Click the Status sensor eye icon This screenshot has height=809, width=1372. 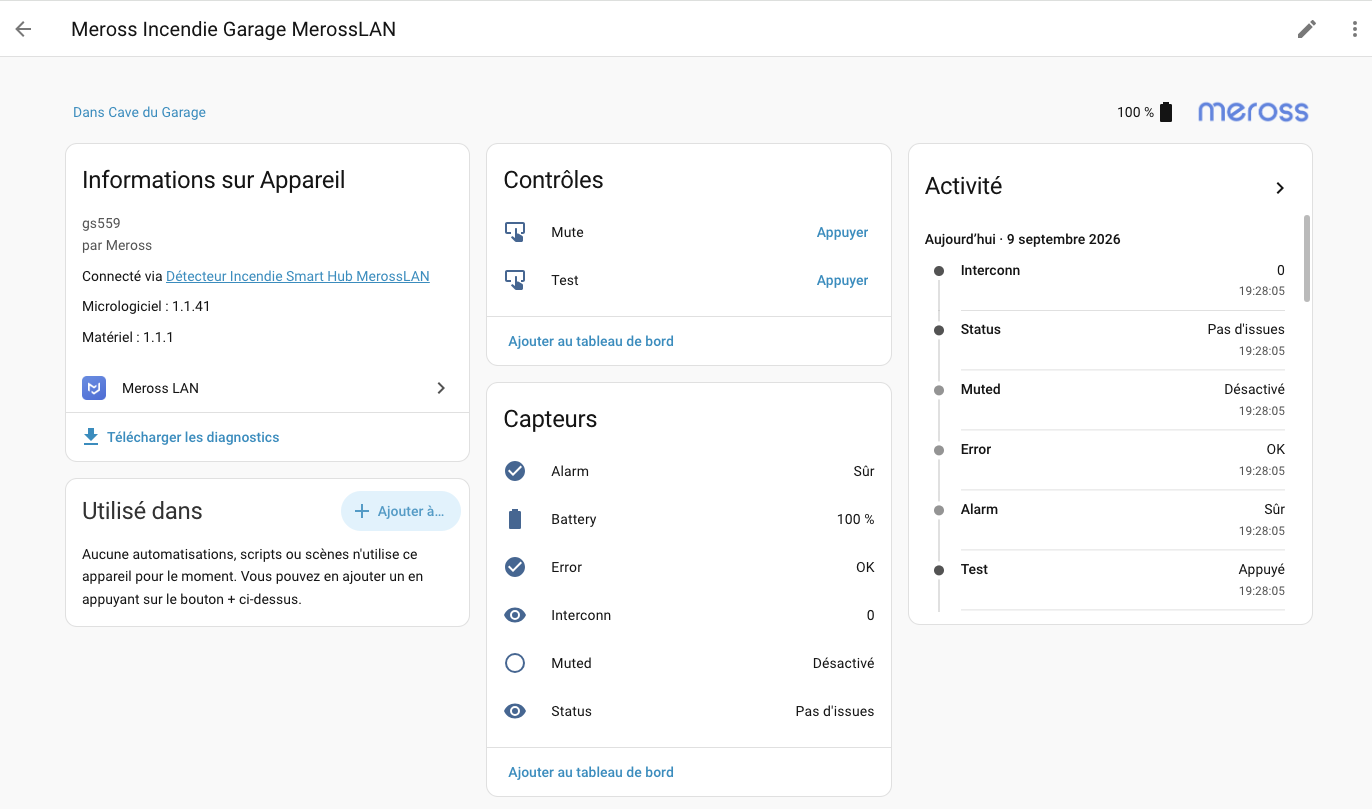tap(515, 711)
